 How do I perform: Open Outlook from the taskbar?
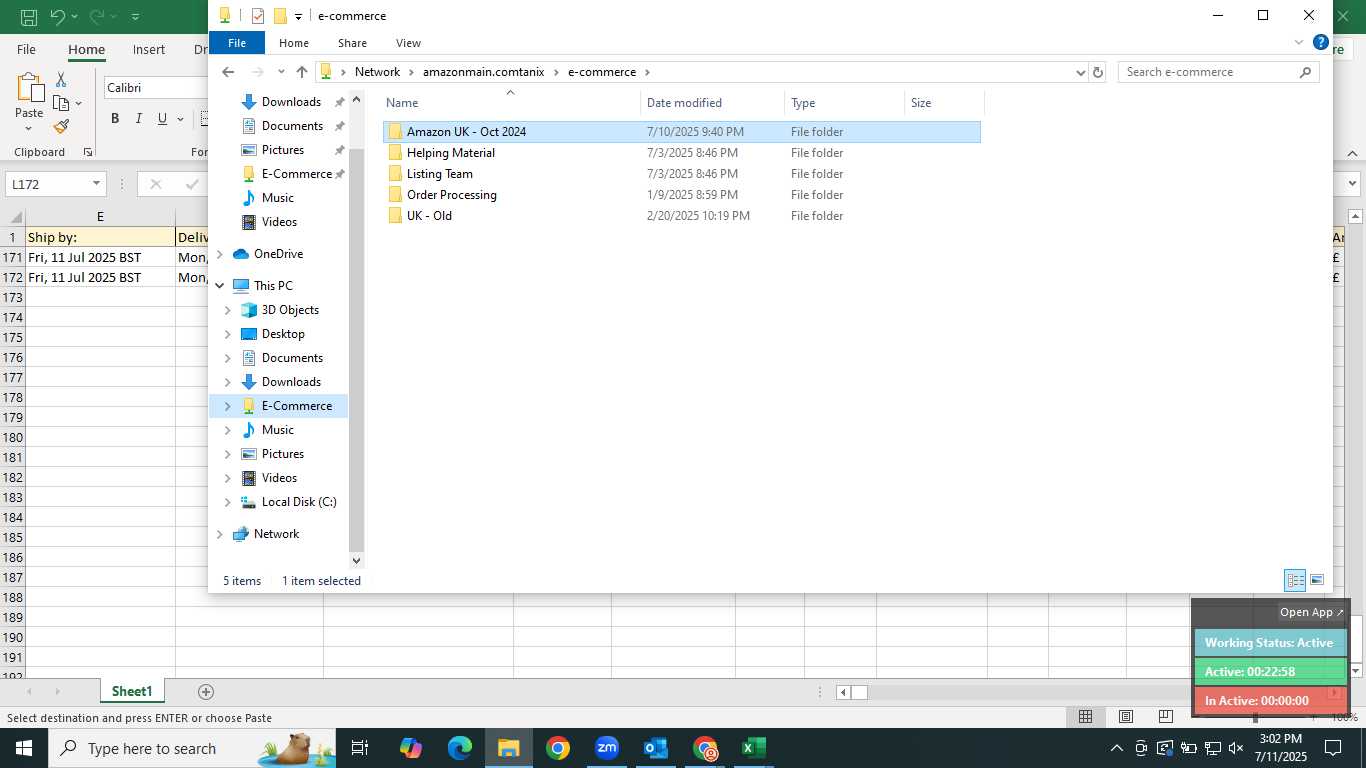pos(656,748)
